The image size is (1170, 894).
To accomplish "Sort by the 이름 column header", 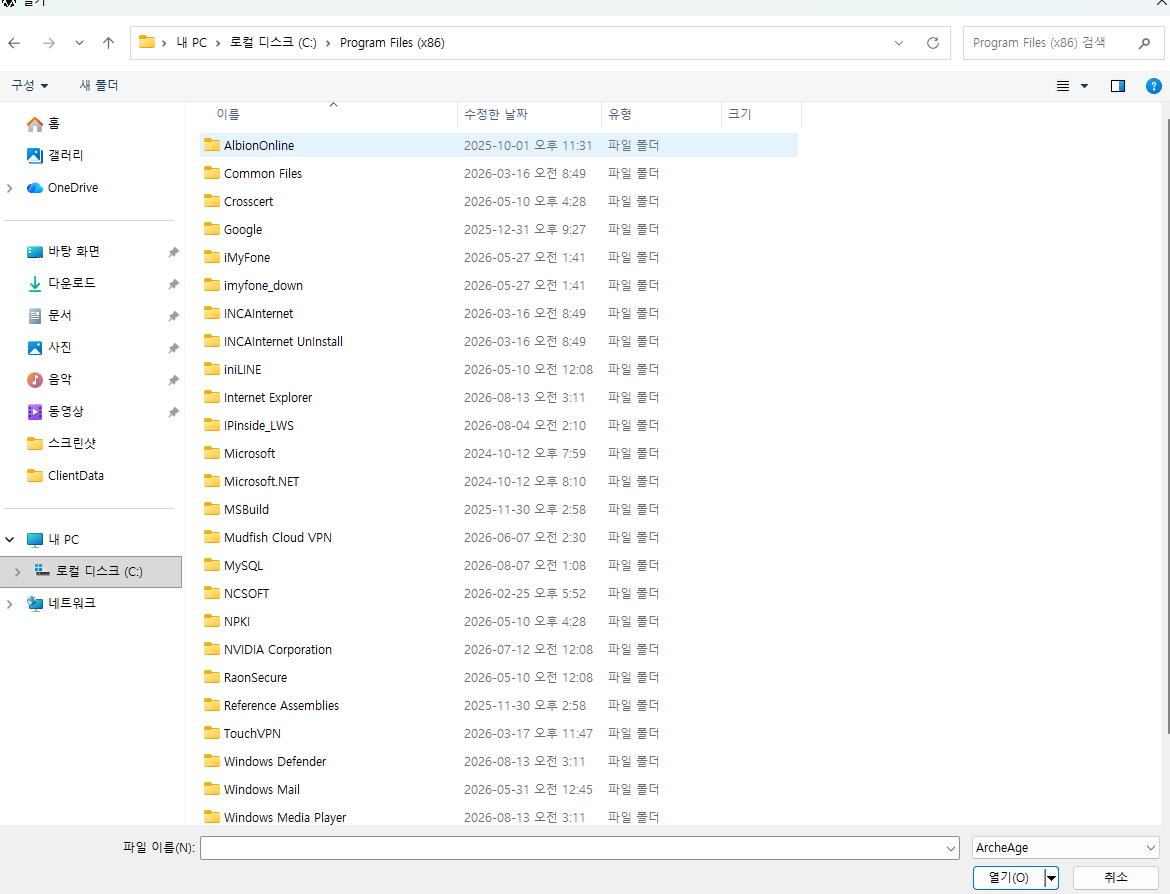I will tap(228, 114).
